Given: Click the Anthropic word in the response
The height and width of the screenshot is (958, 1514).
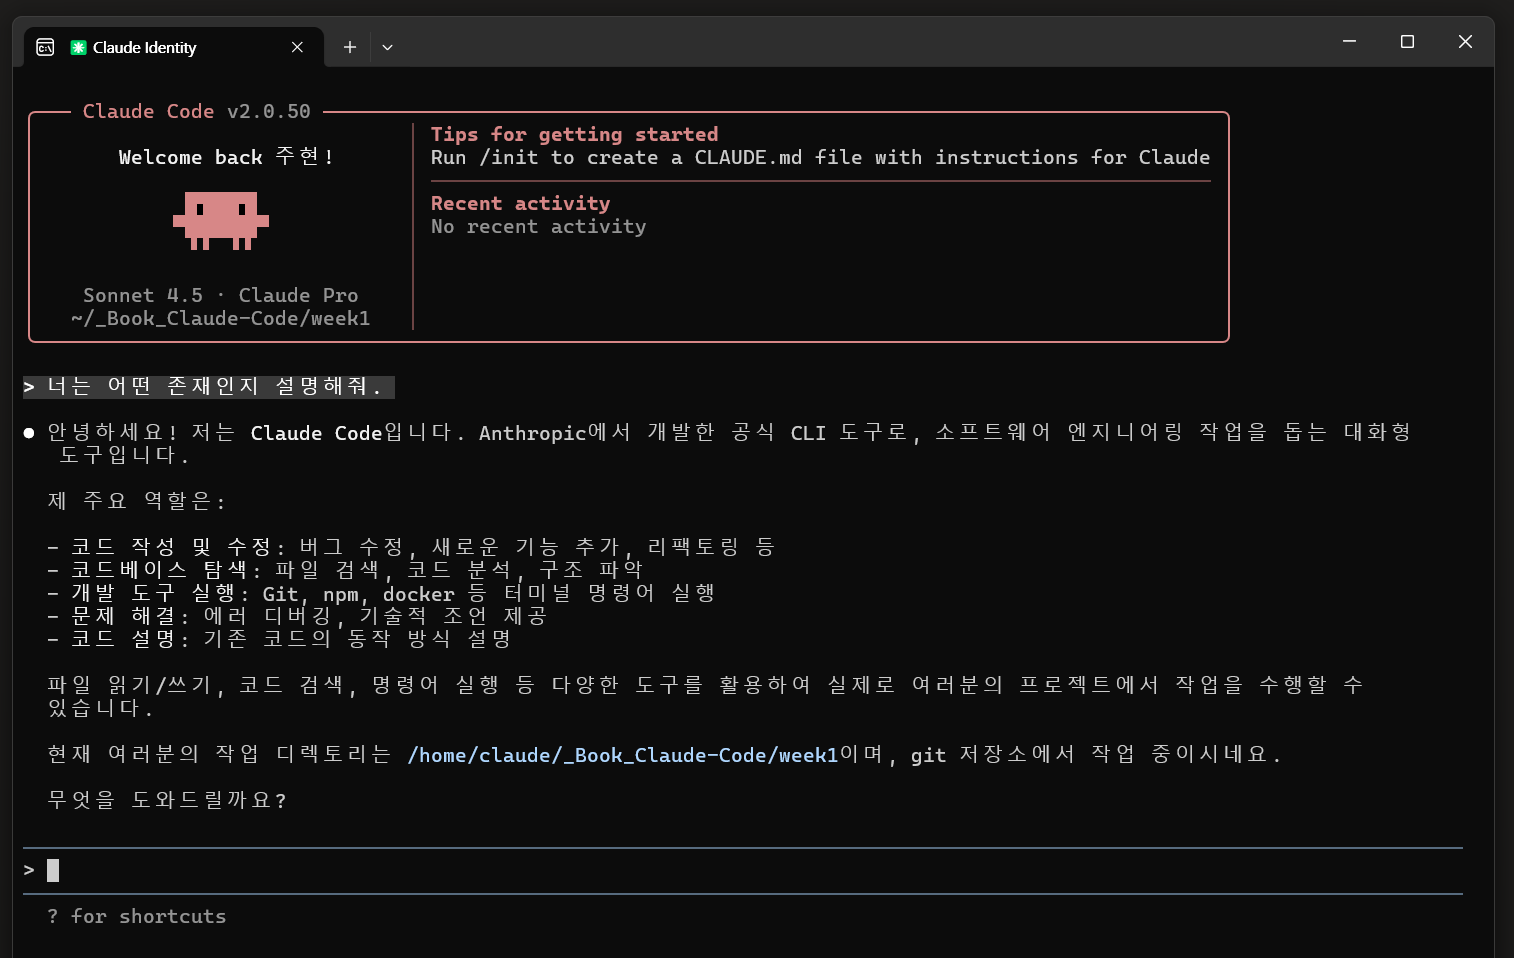Looking at the screenshot, I should (x=532, y=433).
